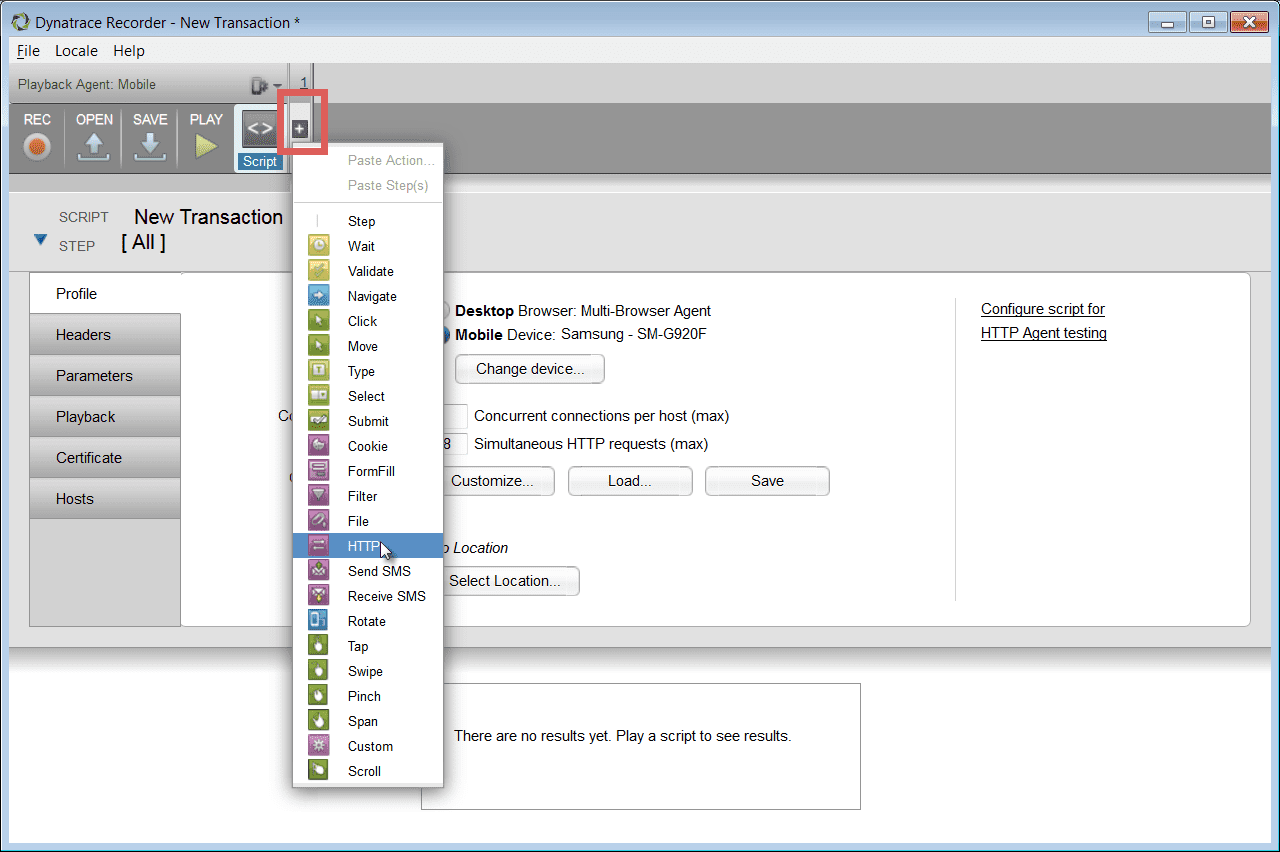Click the Load button
Image resolution: width=1280 pixels, height=852 pixels.
pyautogui.click(x=630, y=481)
